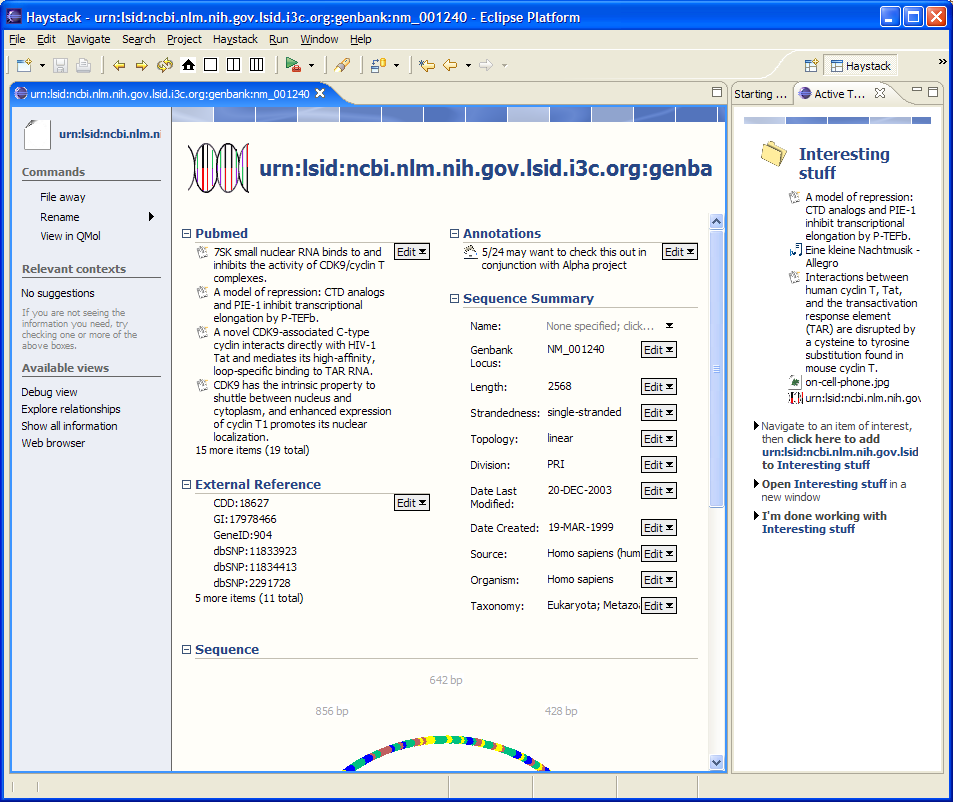Click the "15 more items (19 total)" link

(x=252, y=451)
